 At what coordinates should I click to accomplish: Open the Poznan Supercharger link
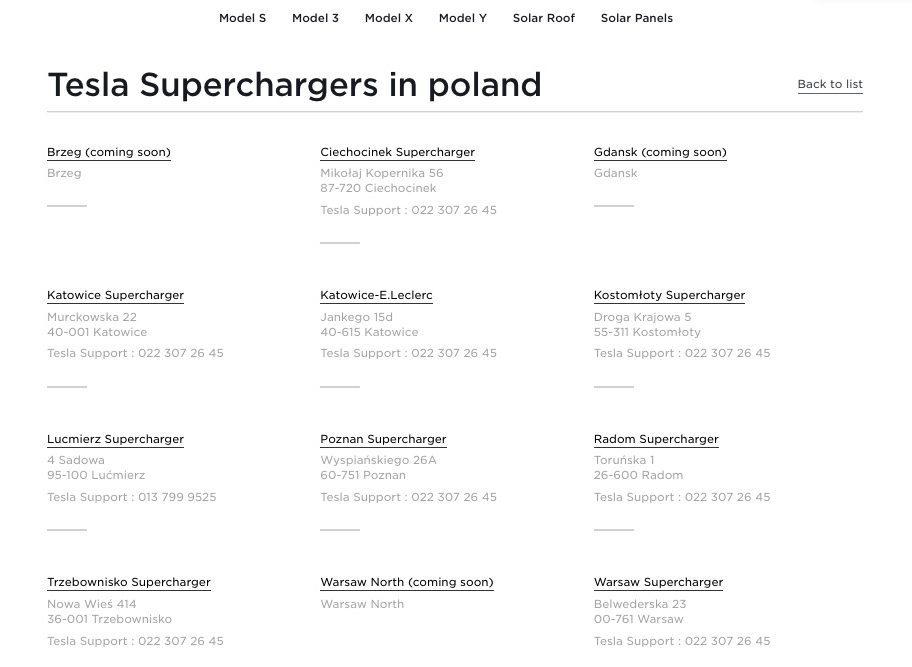coord(383,439)
